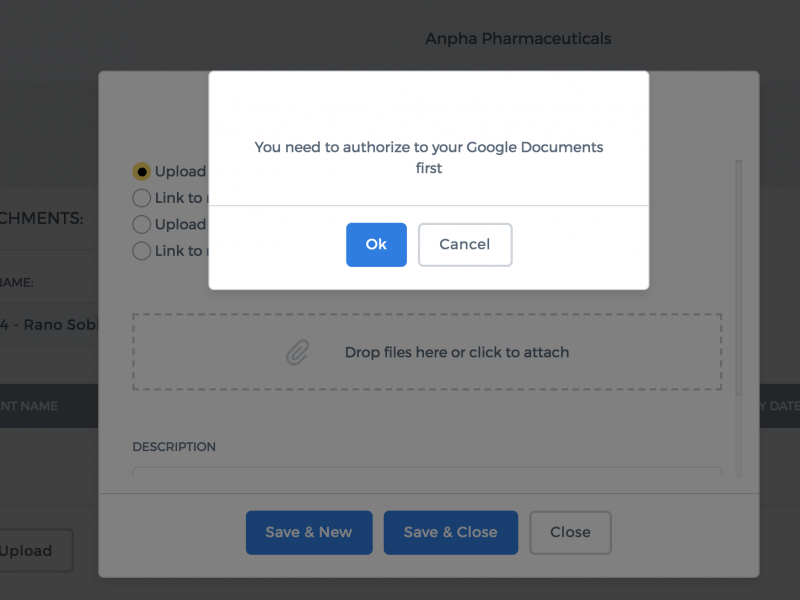Click the Anpha Pharmaceuticals title
Image resolution: width=800 pixels, height=600 pixels.
point(518,39)
